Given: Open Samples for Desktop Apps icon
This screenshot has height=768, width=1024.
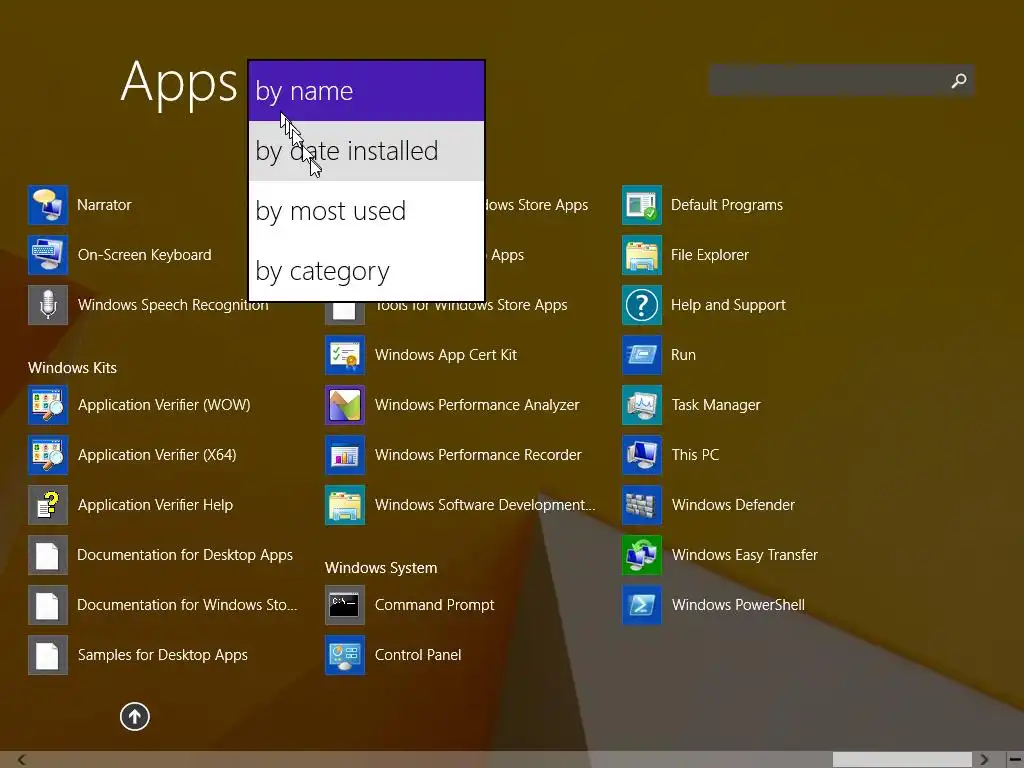Looking at the screenshot, I should tap(48, 655).
